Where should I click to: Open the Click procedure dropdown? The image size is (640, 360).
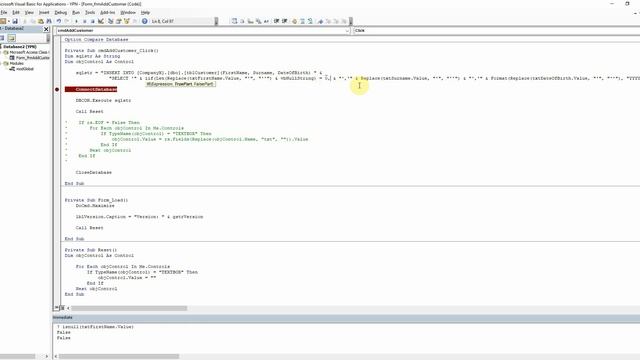point(496,31)
